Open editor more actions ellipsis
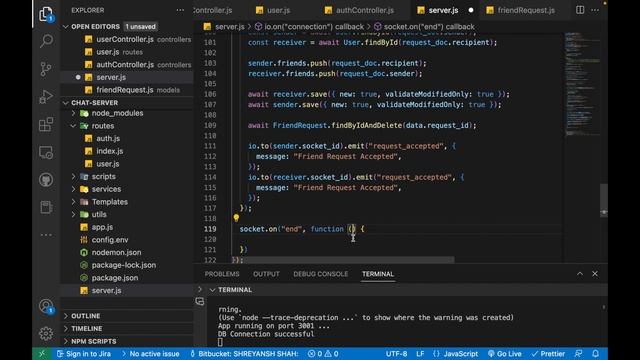640x360 pixels. (595, 10)
